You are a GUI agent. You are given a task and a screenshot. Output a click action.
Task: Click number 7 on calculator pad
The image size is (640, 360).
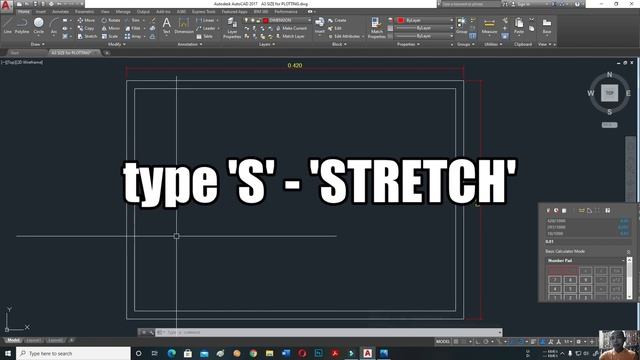tap(555, 280)
